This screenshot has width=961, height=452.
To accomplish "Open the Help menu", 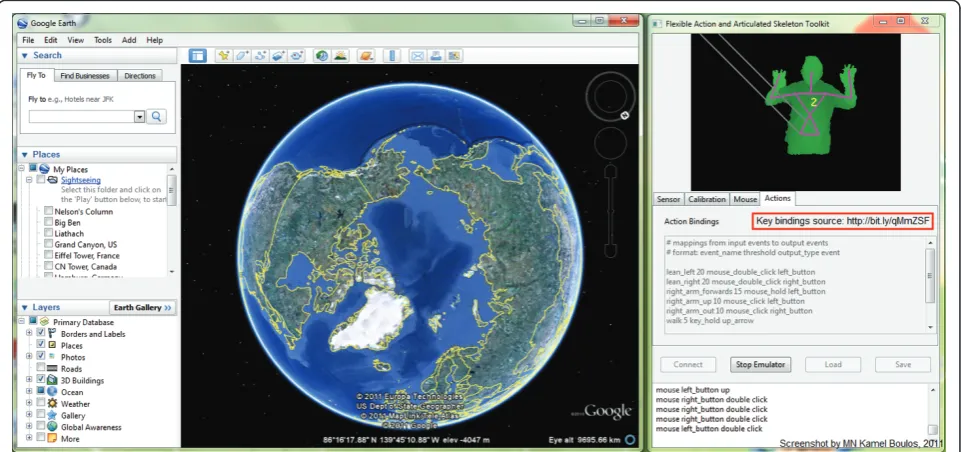I will click(154, 40).
